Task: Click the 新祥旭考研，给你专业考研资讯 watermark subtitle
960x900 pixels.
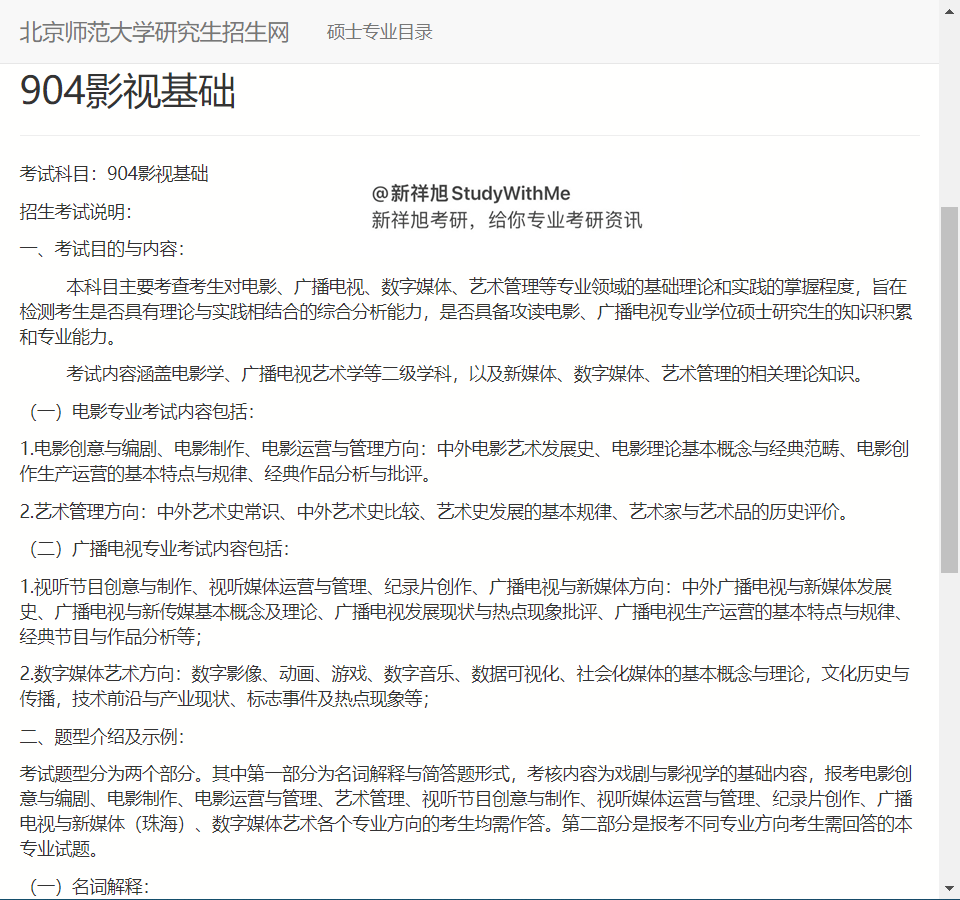Action: [x=506, y=220]
